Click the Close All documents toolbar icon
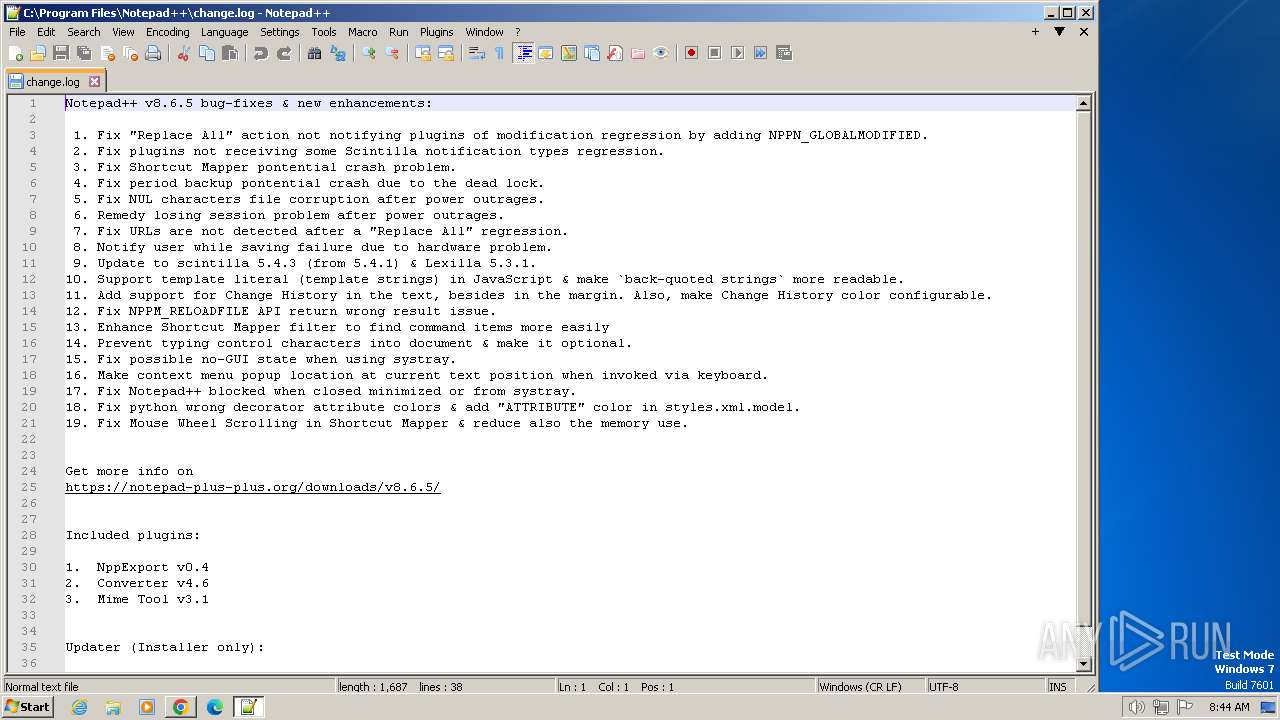This screenshot has height=720, width=1280. pyautogui.click(x=130, y=53)
